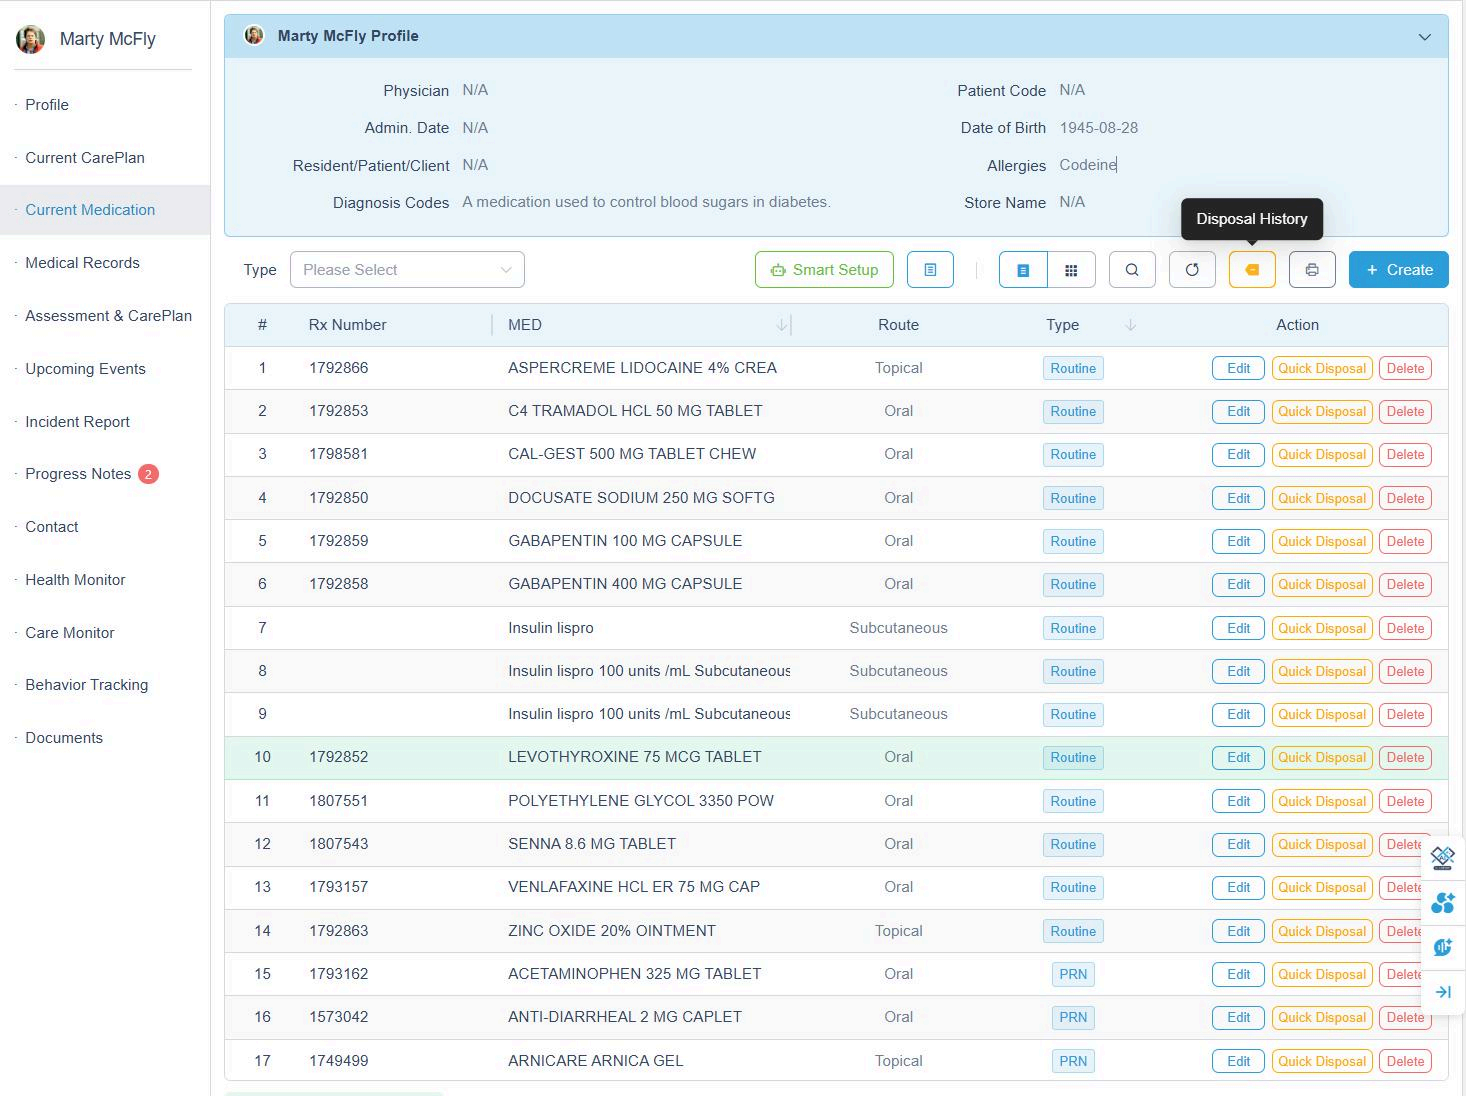
Task: Select the ZINC OXIDE 20% OINTMENT row
Action: [611, 931]
